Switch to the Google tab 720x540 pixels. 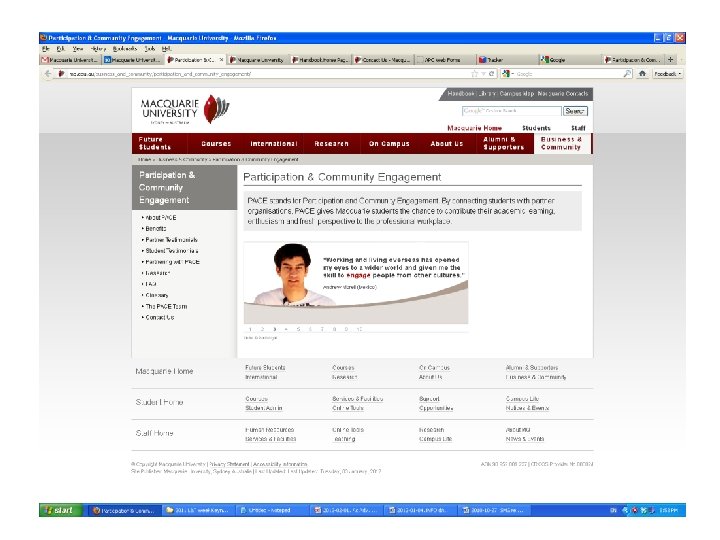tap(569, 60)
